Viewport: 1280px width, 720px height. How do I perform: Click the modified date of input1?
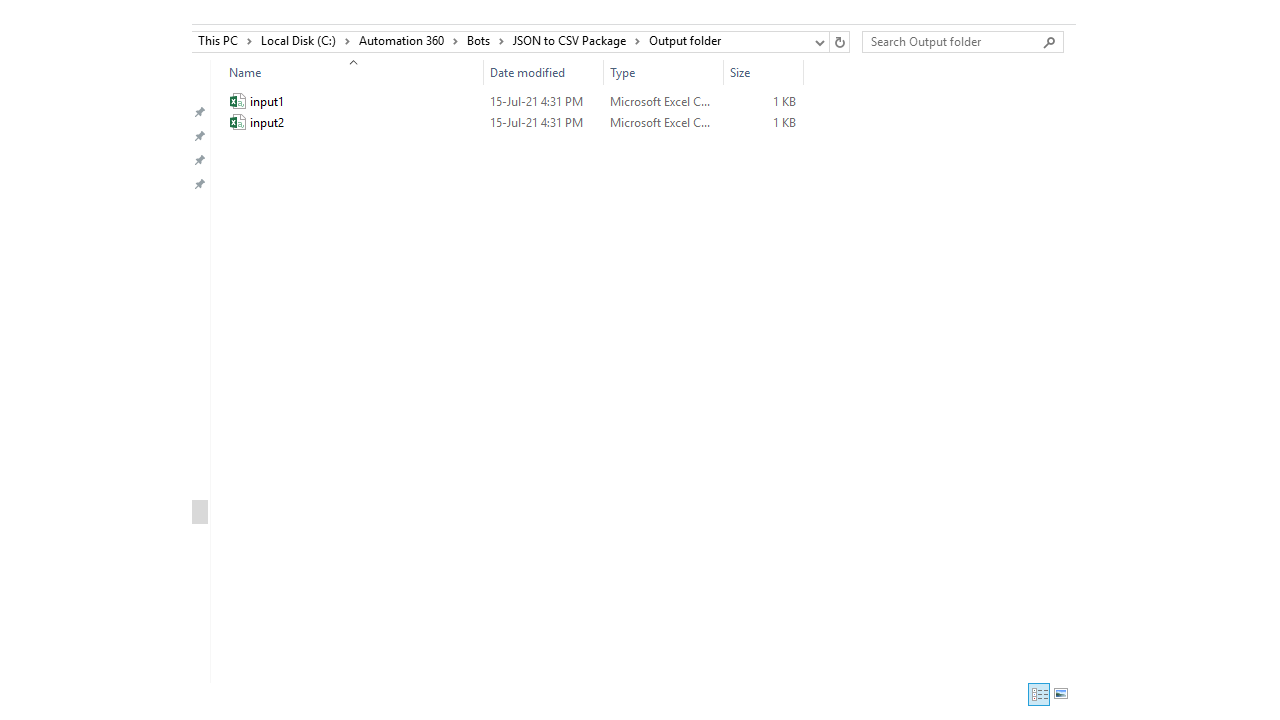536,102
